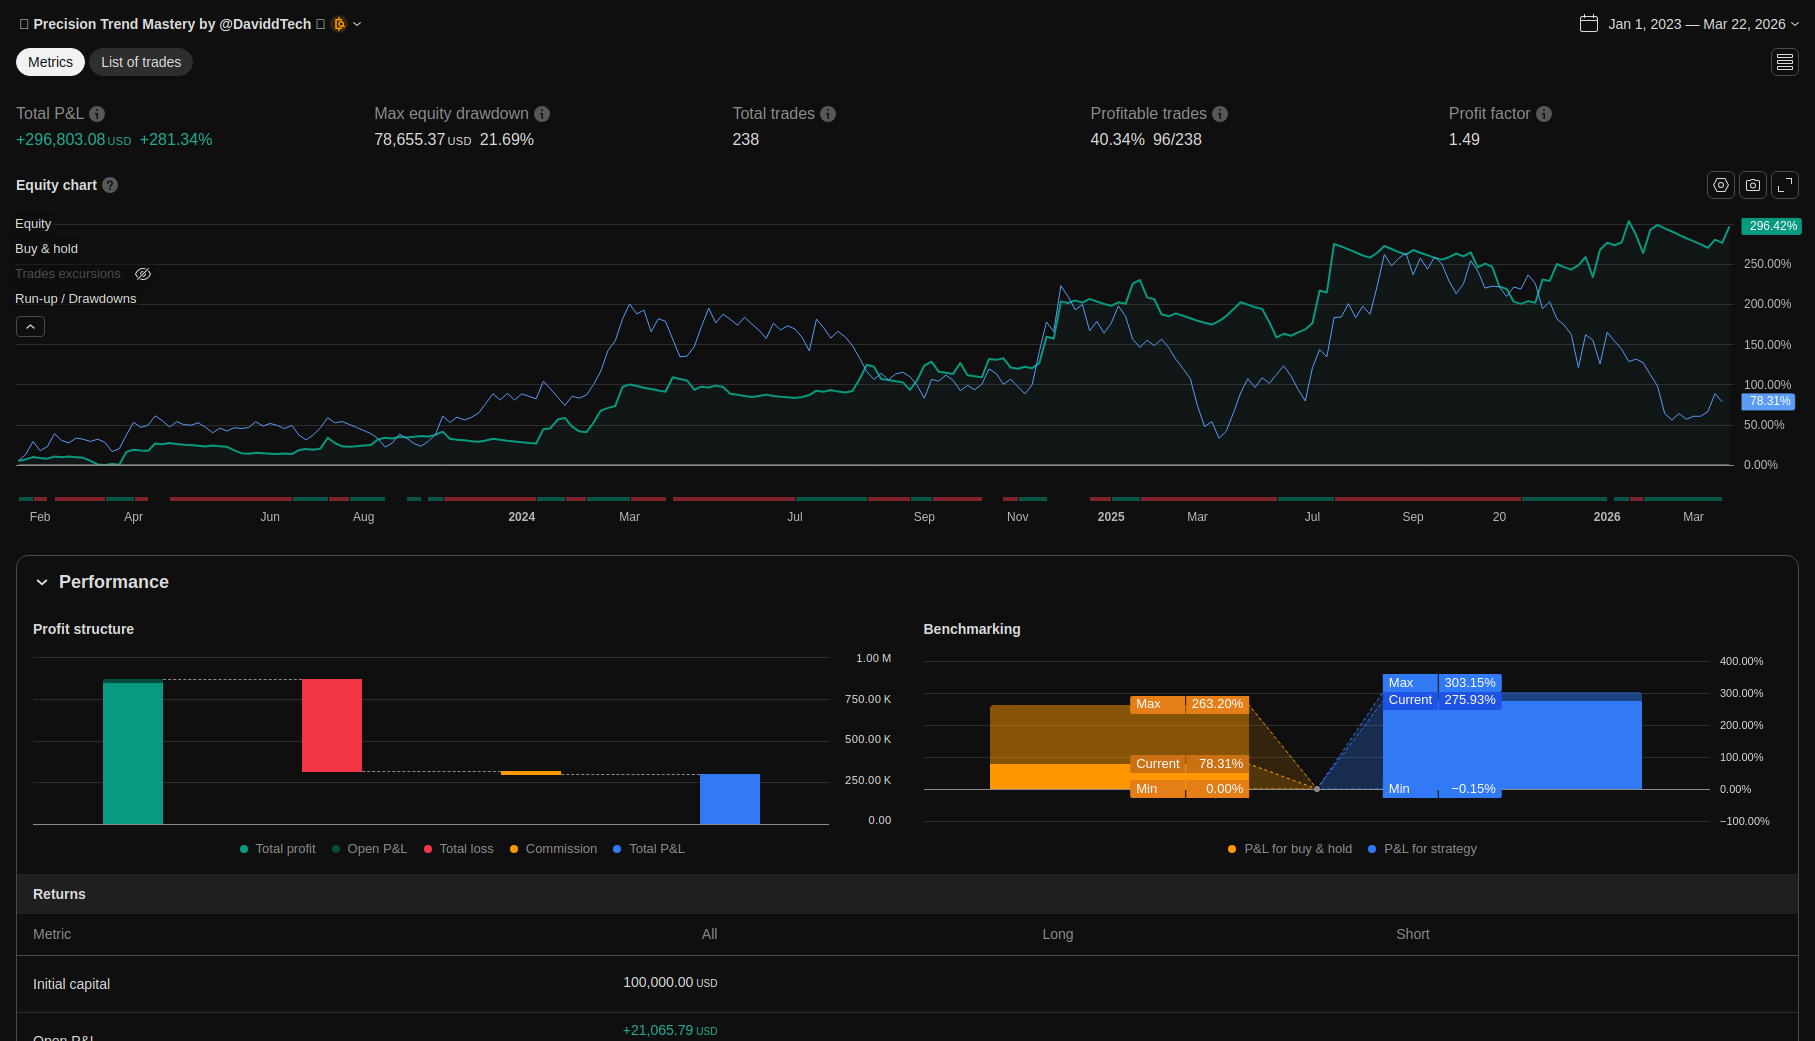
Task: Show Trades excursions using the eye icon
Action: (143, 274)
